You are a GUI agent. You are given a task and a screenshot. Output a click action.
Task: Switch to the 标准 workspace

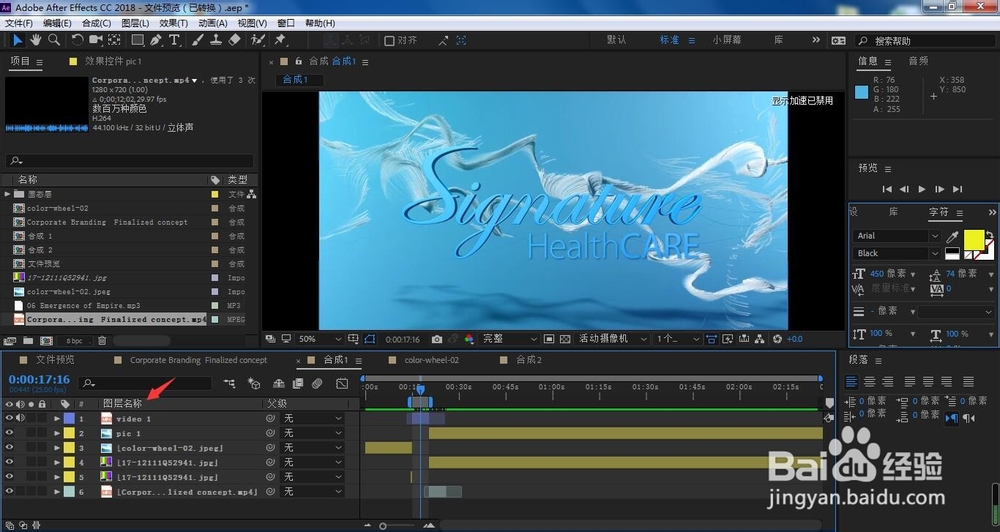coord(669,40)
